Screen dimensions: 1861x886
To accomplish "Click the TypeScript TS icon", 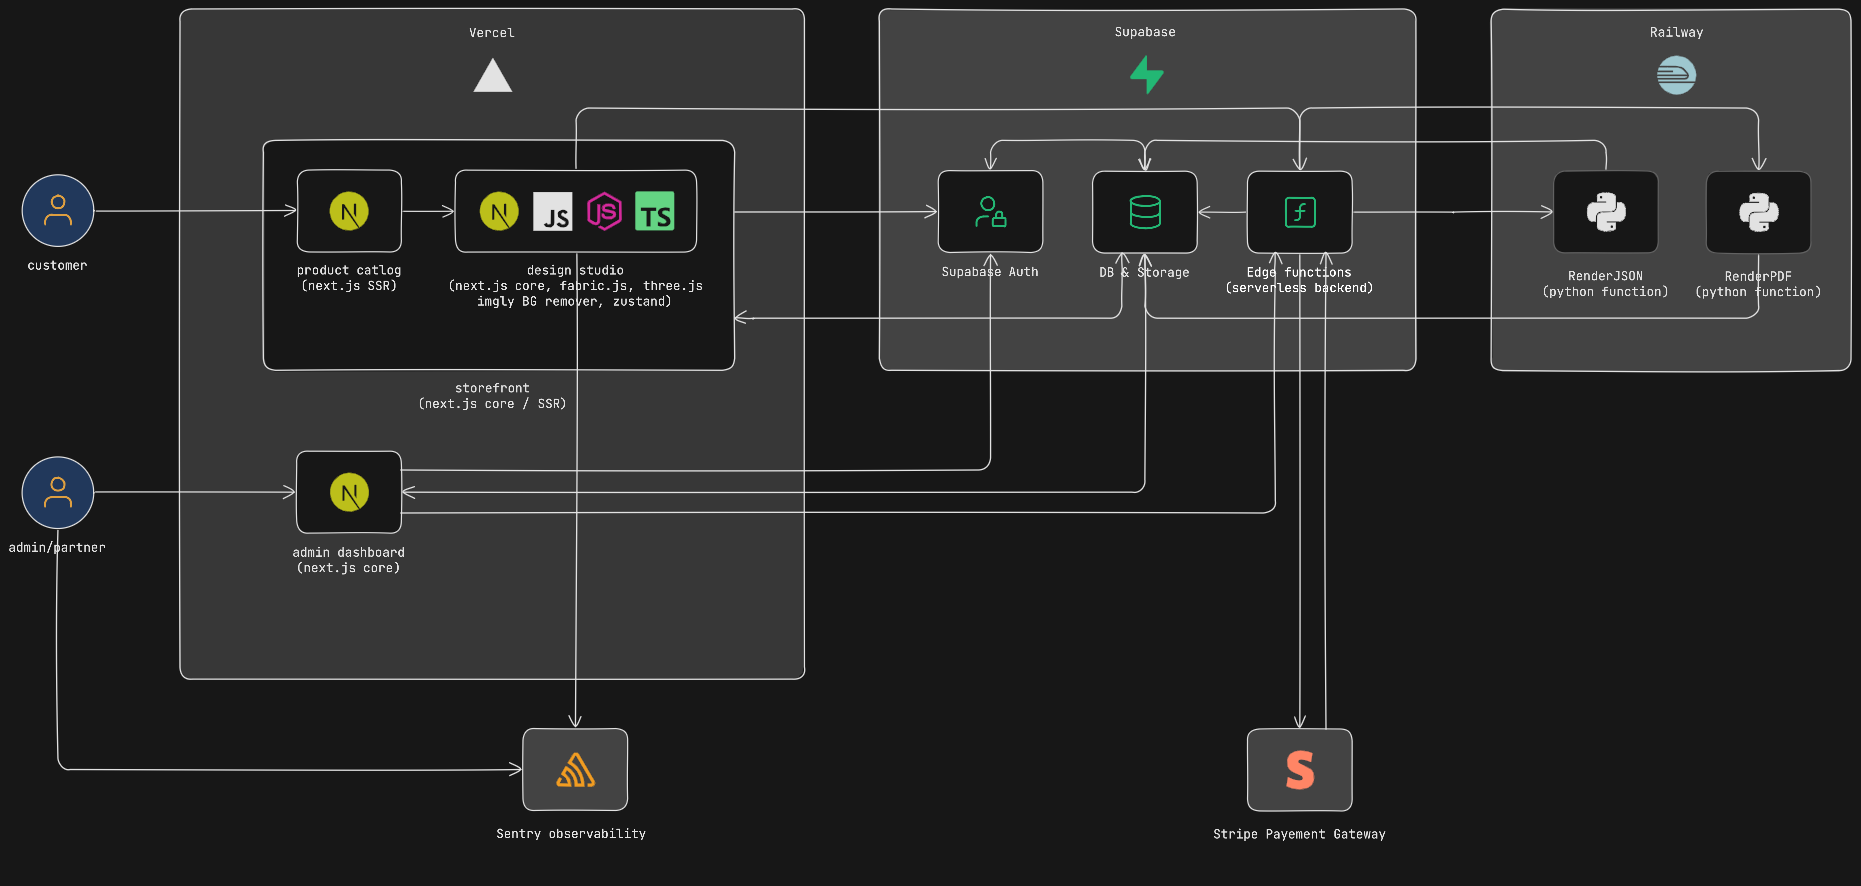I will point(655,211).
